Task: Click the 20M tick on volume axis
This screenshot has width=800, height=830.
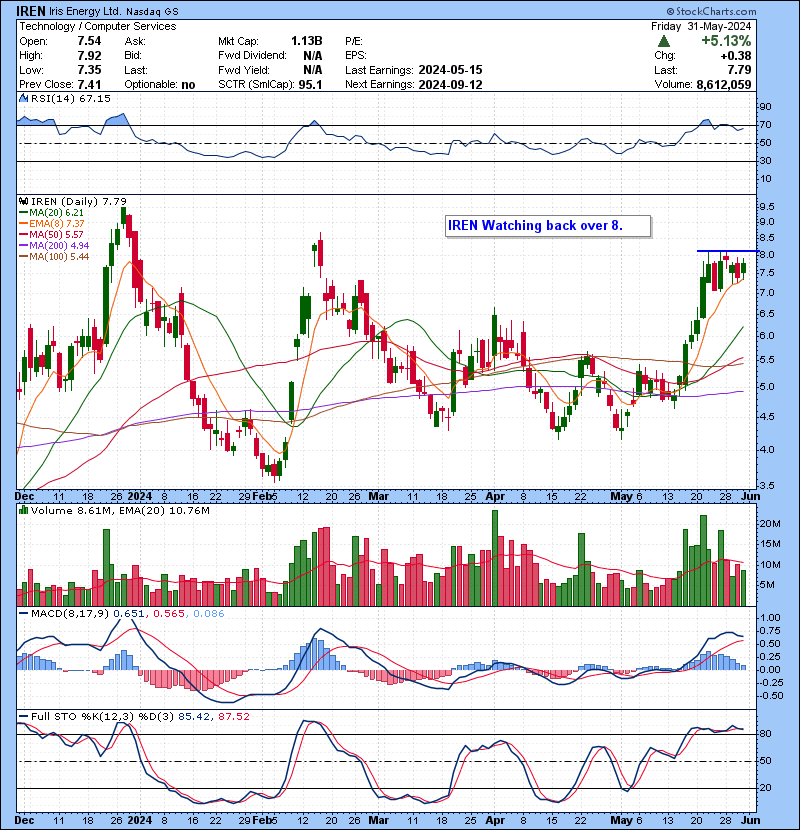Action: coord(770,524)
